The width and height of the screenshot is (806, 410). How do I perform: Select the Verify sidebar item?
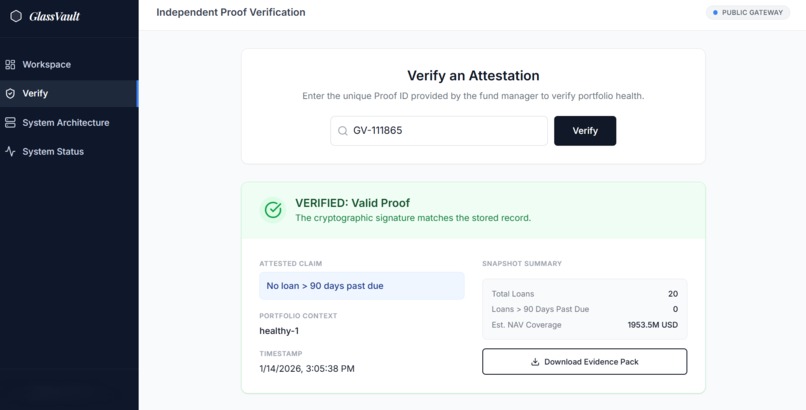35,94
